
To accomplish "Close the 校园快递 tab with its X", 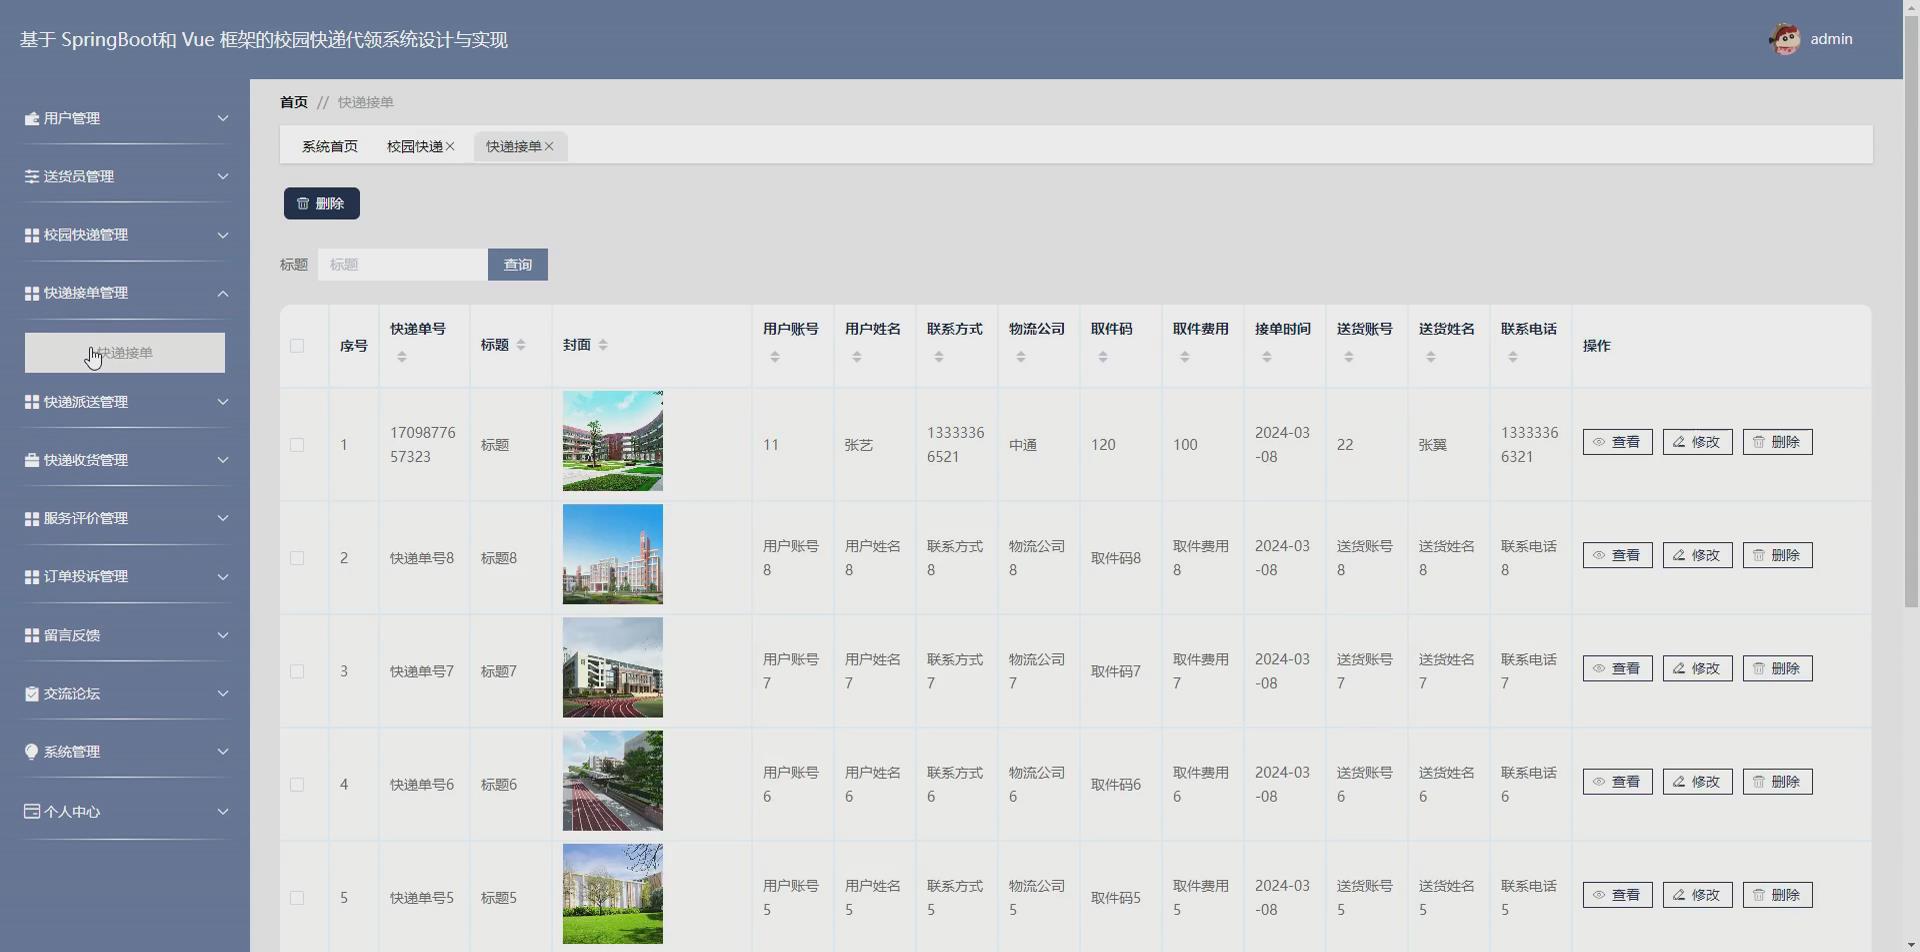I will pyautogui.click(x=450, y=146).
